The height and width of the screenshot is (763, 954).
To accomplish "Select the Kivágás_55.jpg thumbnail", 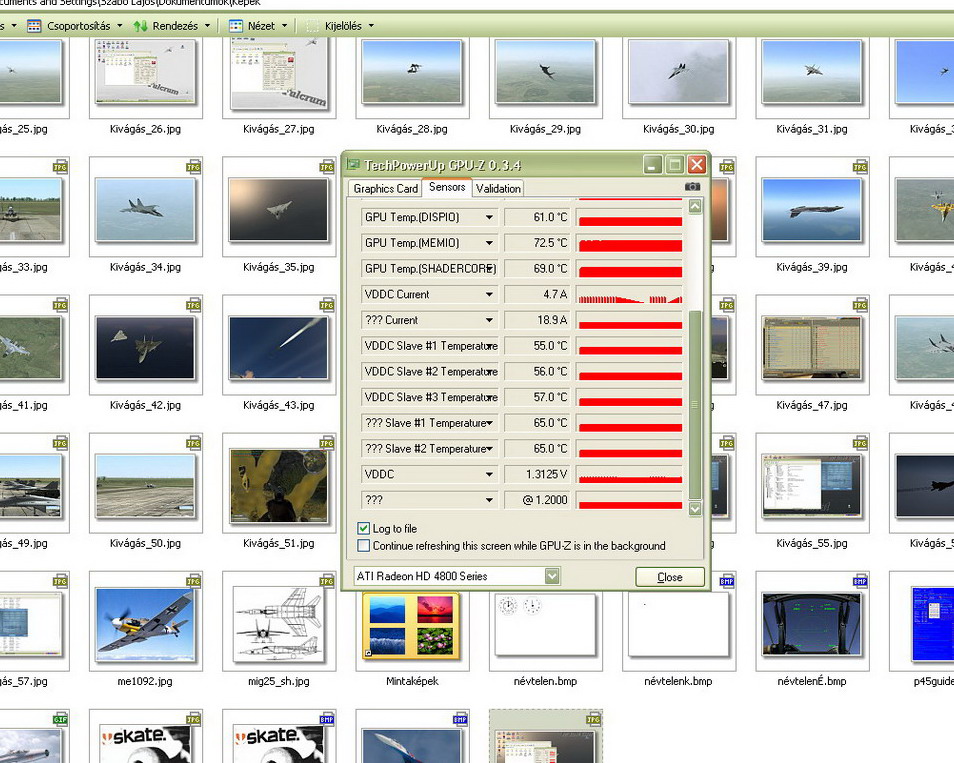I will pos(812,486).
